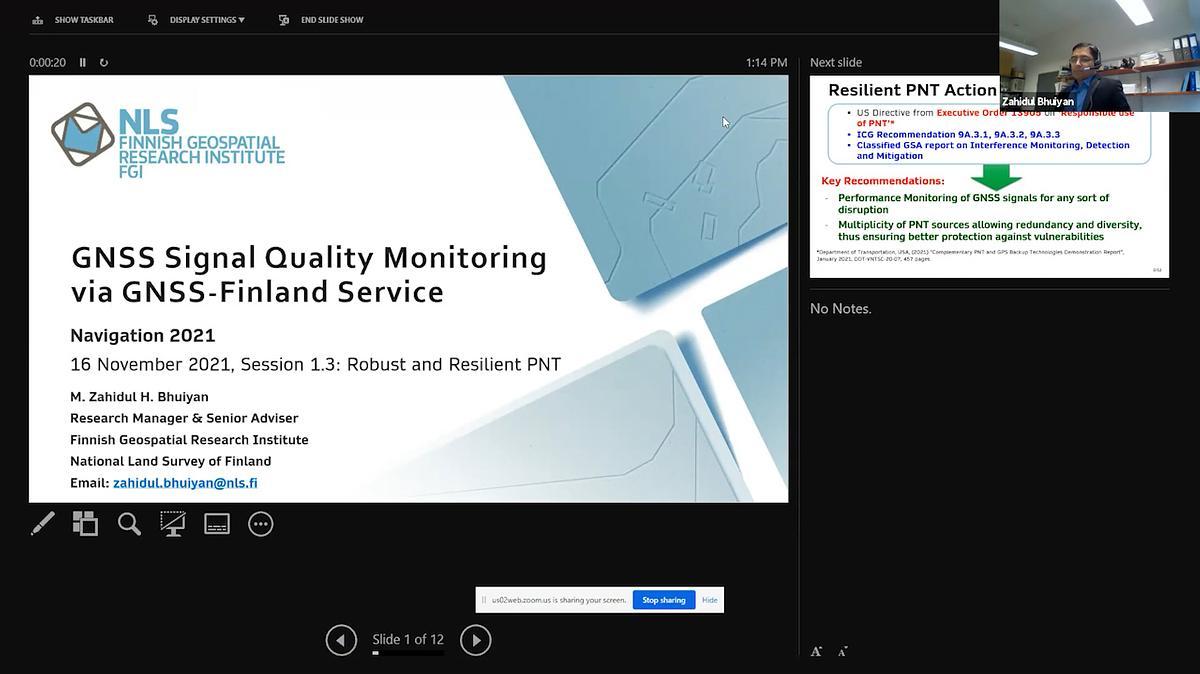Go to the previous slide
The height and width of the screenshot is (674, 1200).
[341, 640]
